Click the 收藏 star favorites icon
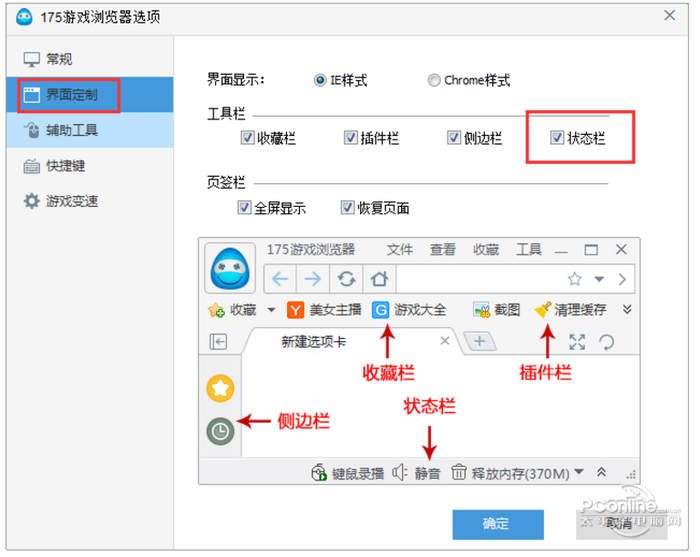700x557 pixels. (x=216, y=310)
